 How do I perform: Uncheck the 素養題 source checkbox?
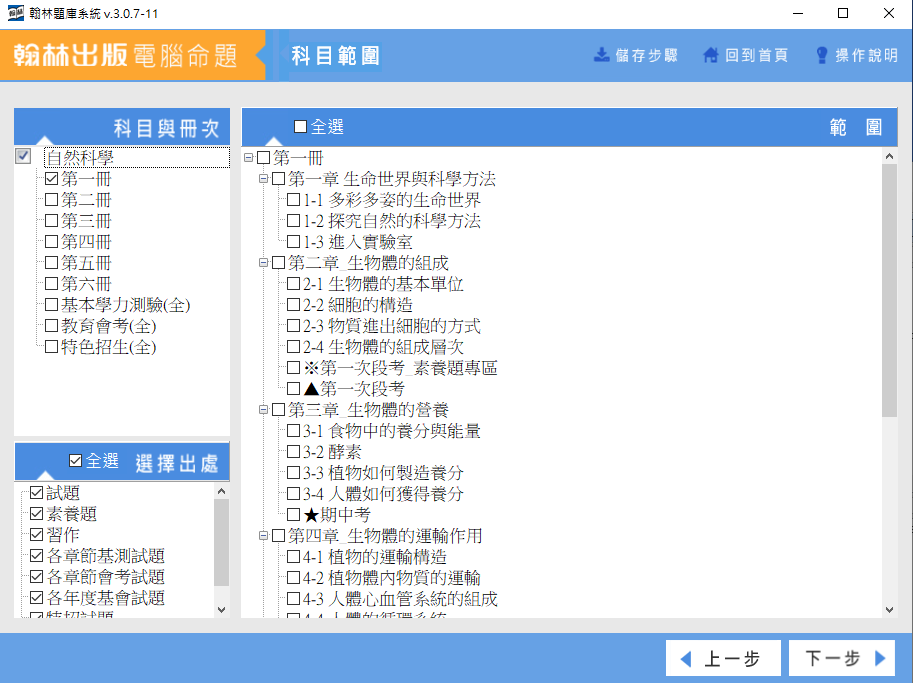click(37, 514)
